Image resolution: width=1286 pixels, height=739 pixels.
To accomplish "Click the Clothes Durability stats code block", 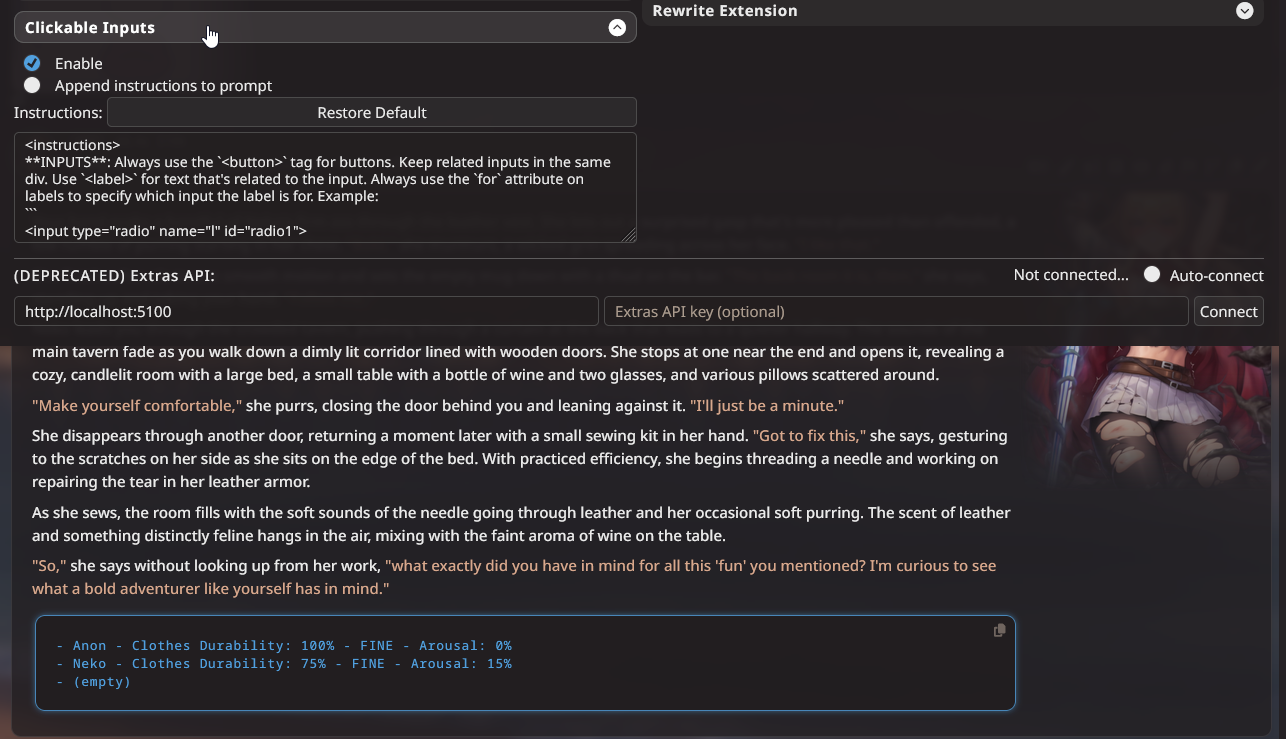I will tap(500, 663).
